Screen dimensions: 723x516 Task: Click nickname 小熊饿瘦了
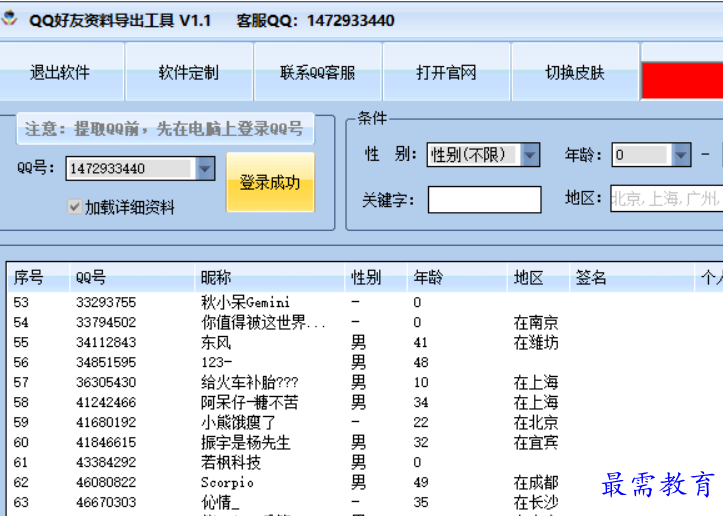tap(238, 422)
